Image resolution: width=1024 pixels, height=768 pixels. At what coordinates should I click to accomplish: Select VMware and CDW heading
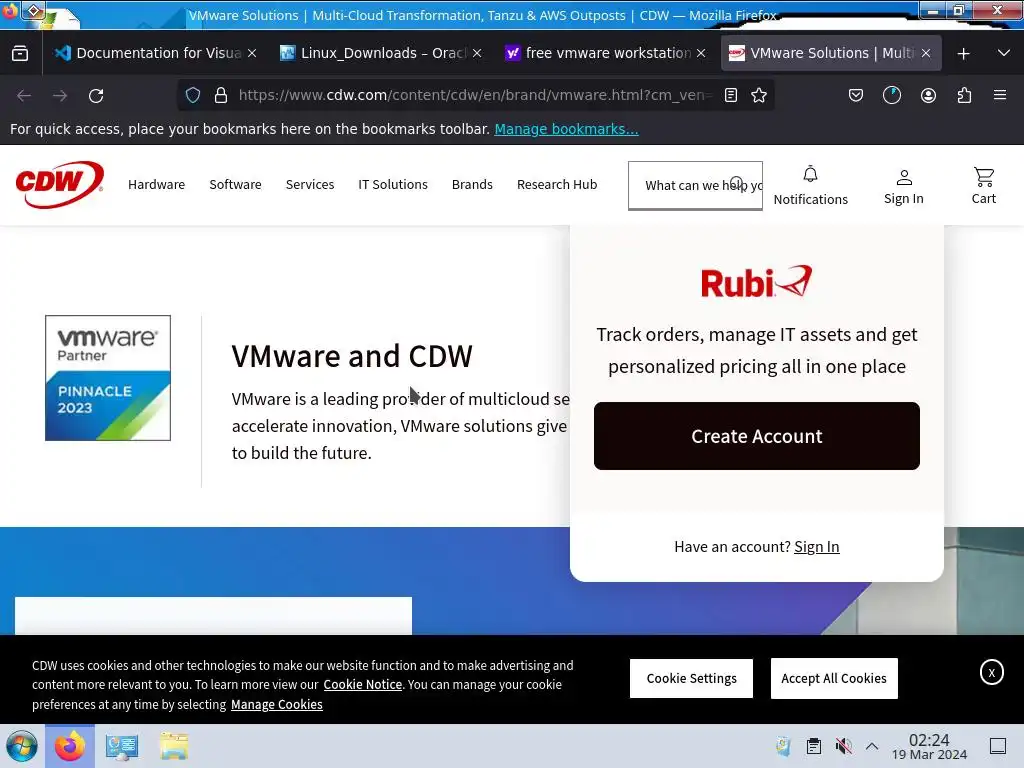[x=352, y=357]
